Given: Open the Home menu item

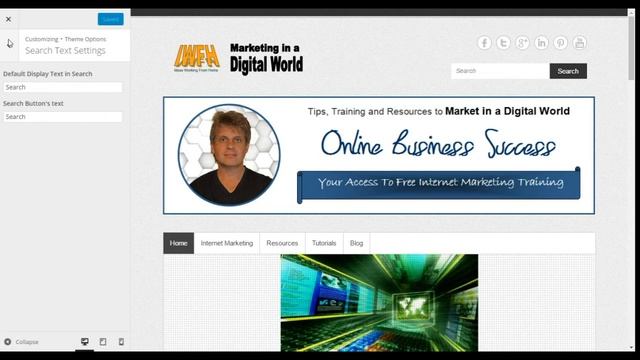Looking at the screenshot, I should [179, 243].
